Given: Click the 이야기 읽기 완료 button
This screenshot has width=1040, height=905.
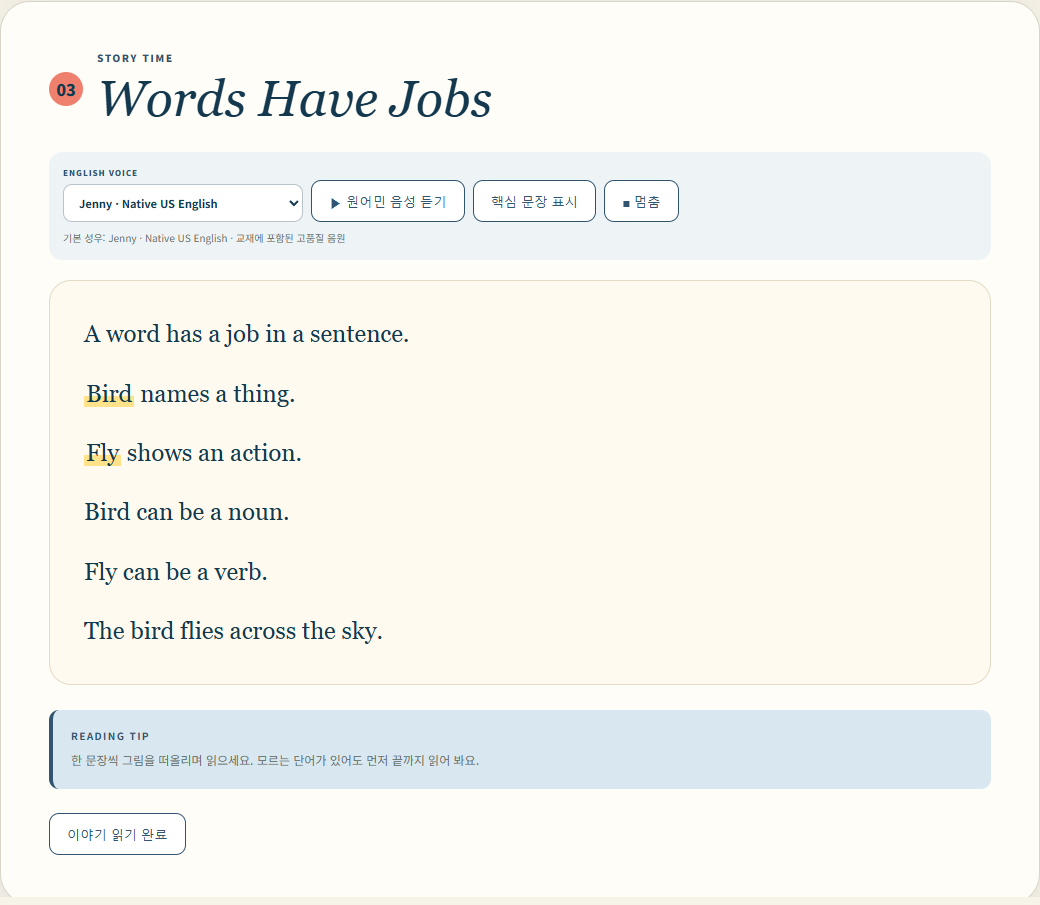Looking at the screenshot, I should 117,834.
